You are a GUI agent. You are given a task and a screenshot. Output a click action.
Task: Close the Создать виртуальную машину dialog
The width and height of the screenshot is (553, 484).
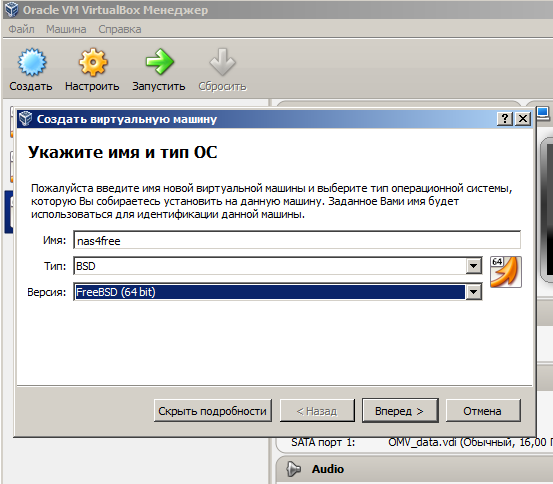[x=523, y=119]
